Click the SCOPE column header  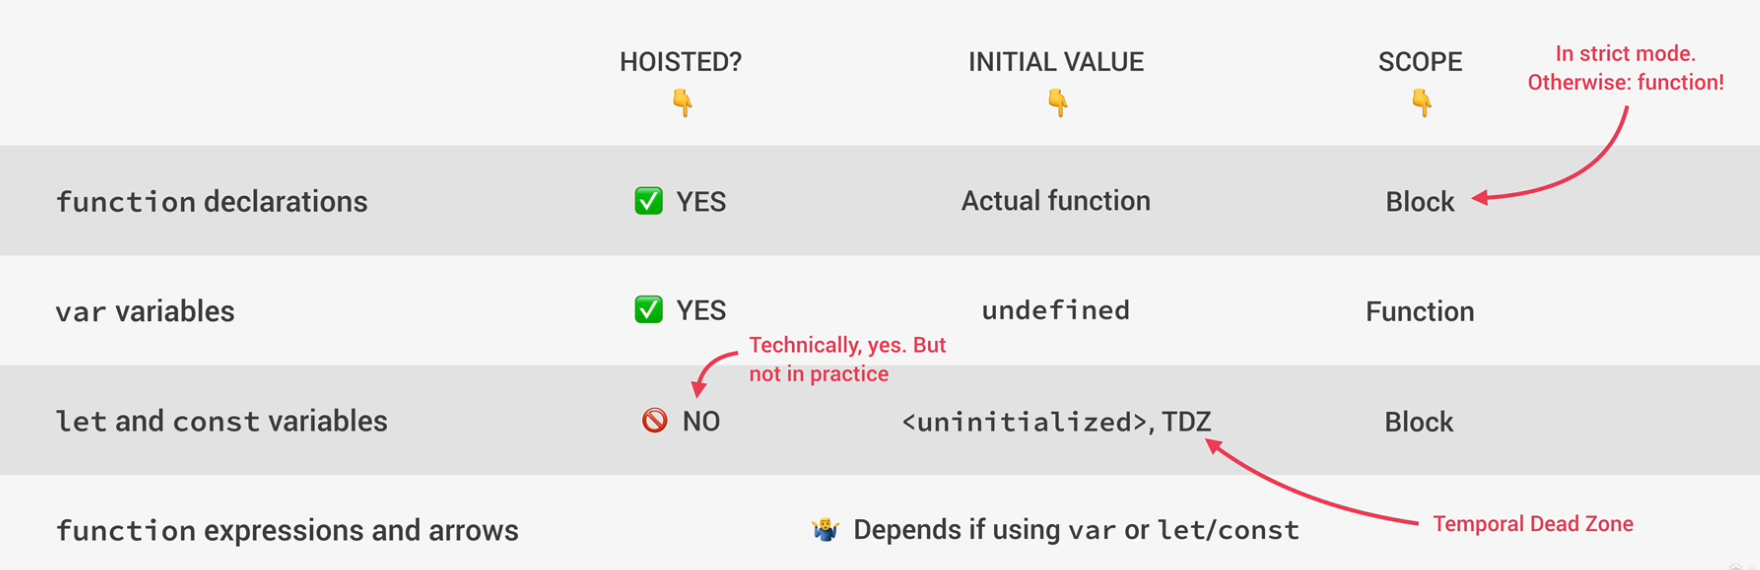click(x=1420, y=62)
